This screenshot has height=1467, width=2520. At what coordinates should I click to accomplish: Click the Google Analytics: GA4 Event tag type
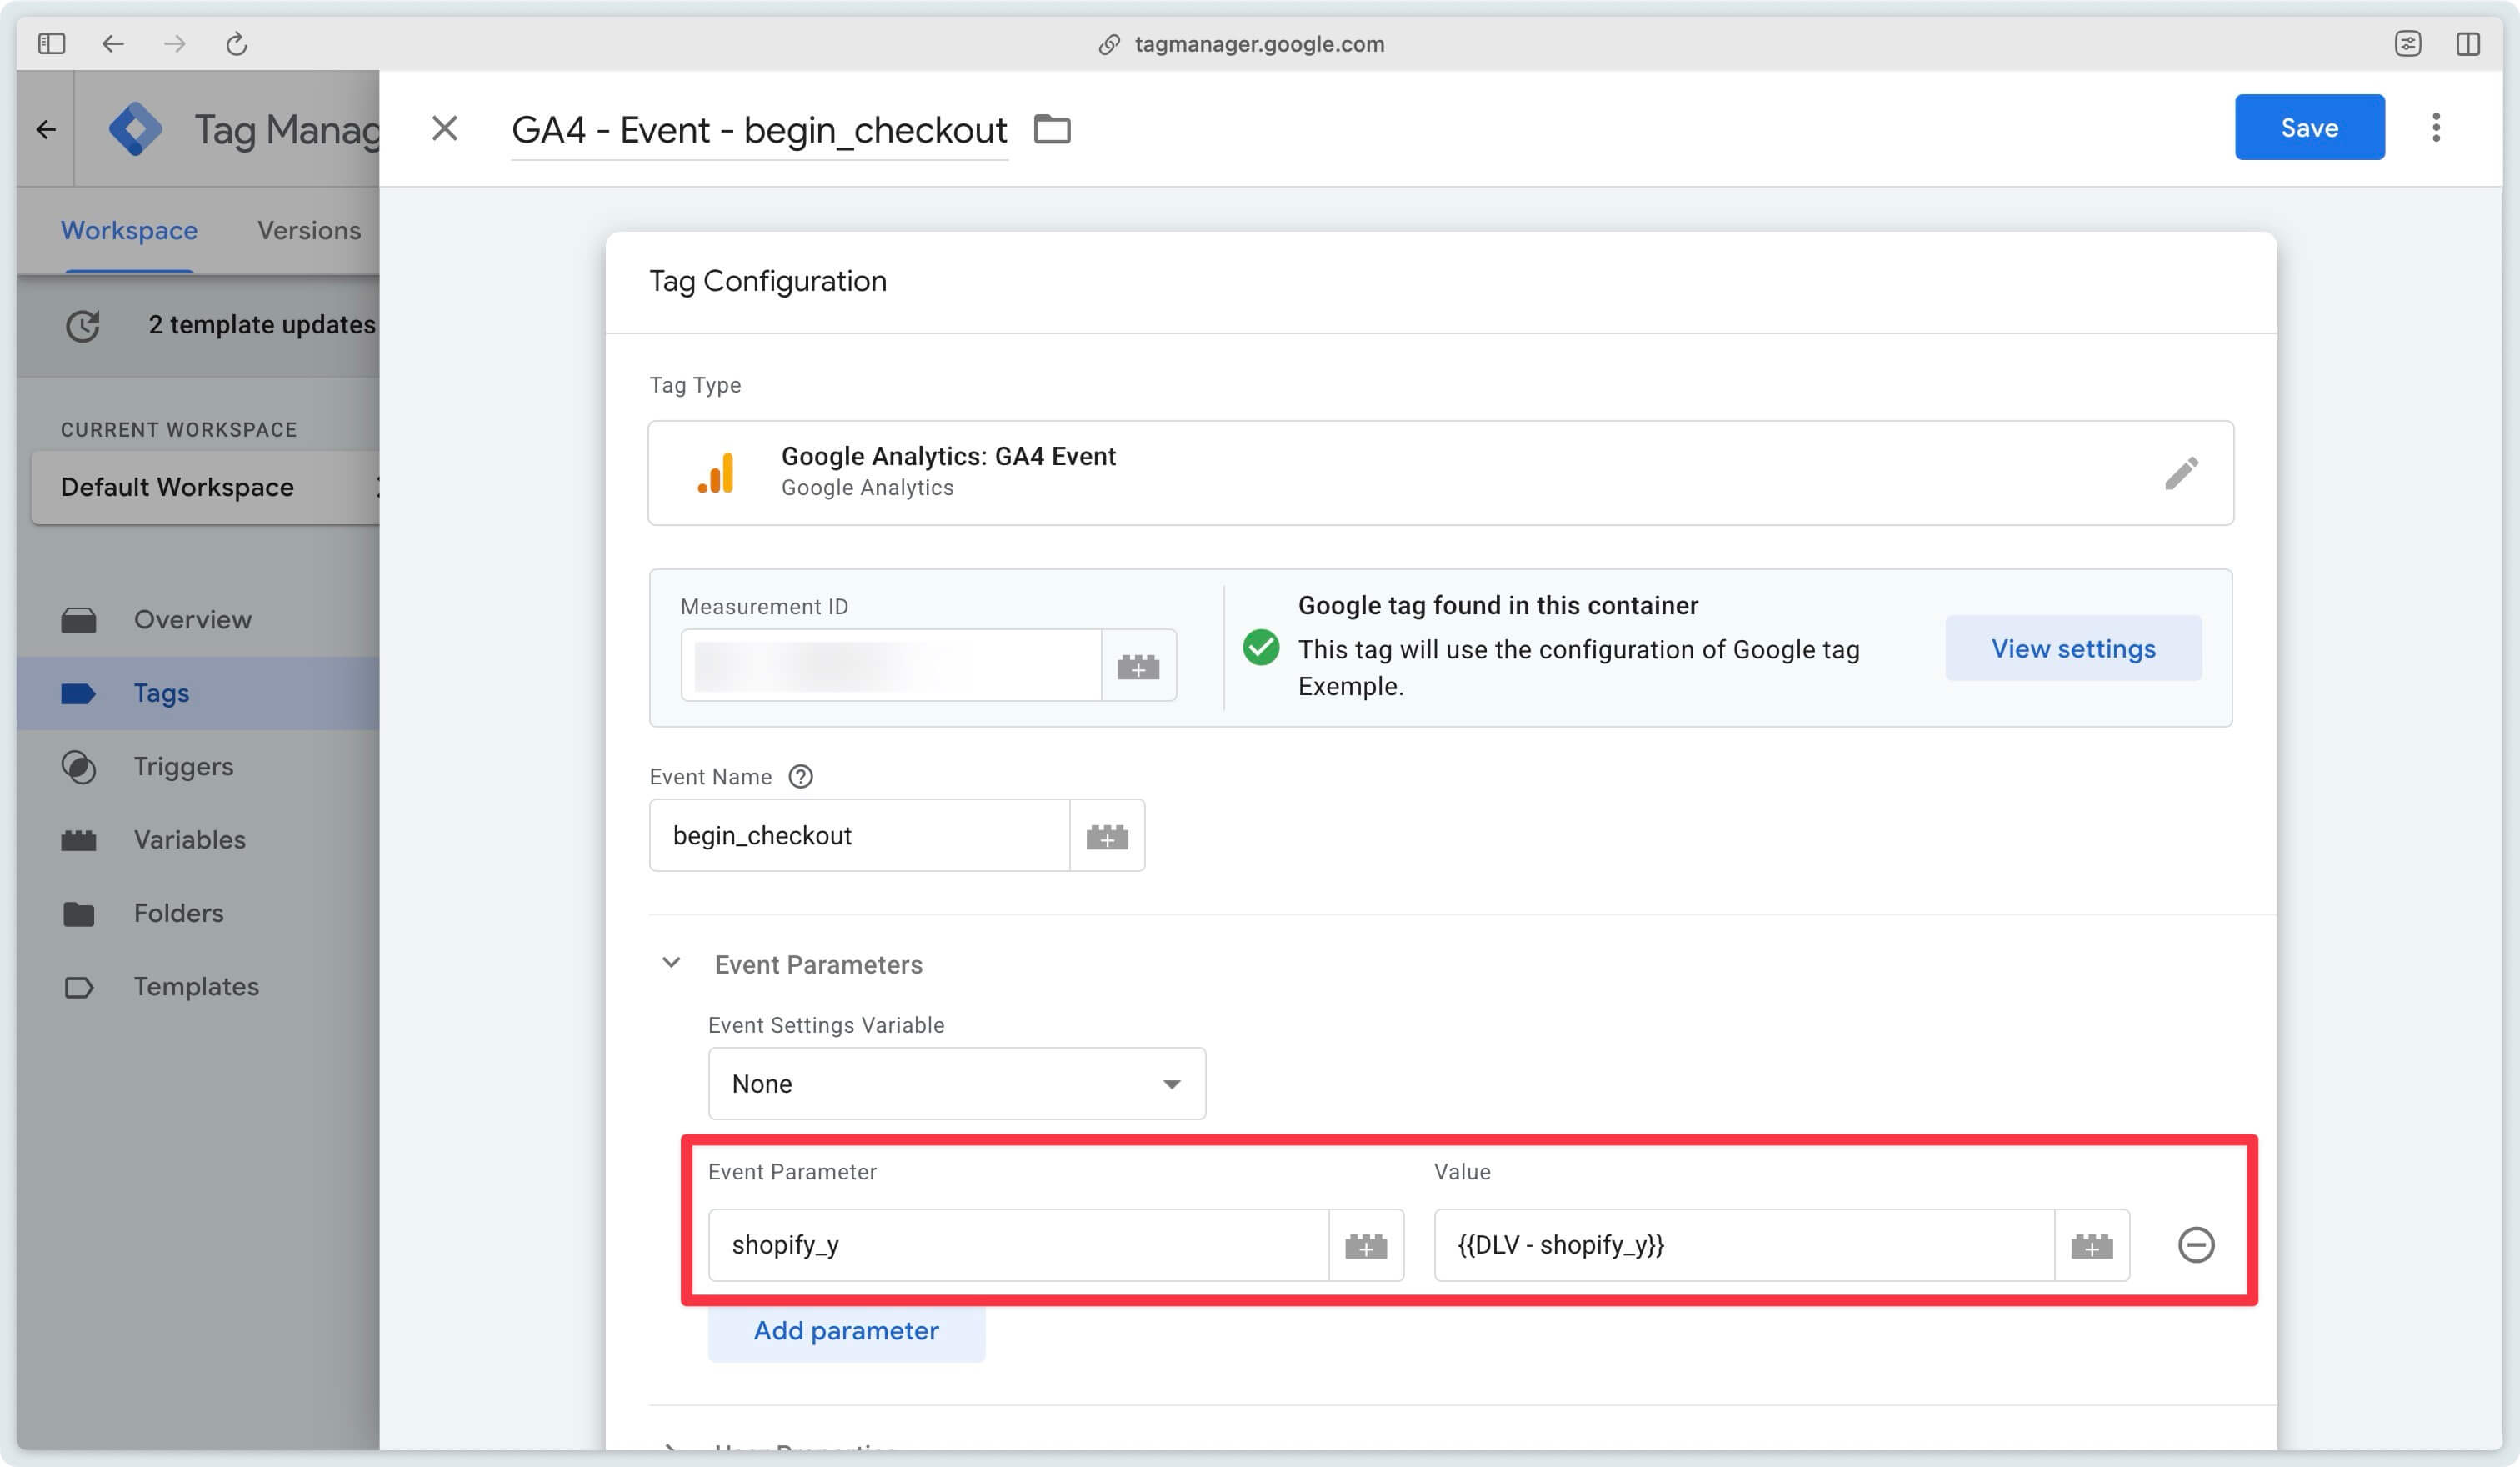pos(1441,473)
